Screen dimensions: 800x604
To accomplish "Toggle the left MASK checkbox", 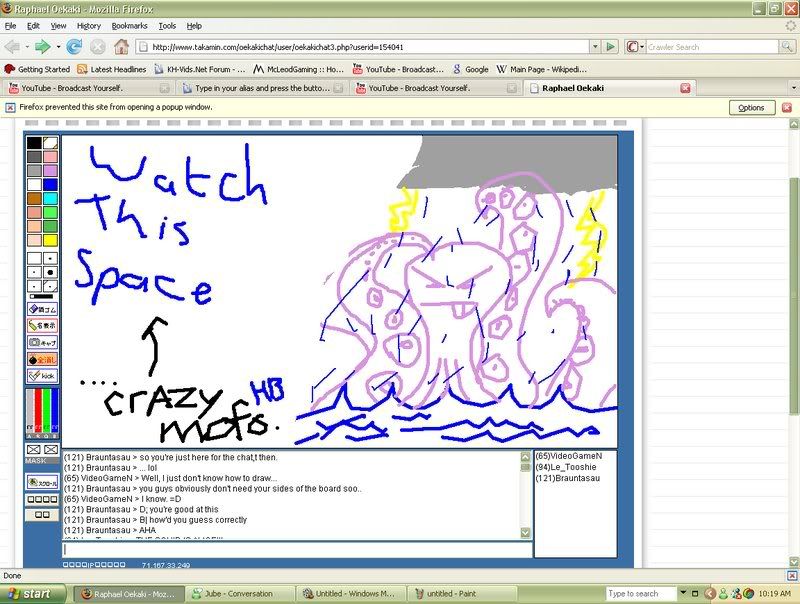I will click(34, 451).
